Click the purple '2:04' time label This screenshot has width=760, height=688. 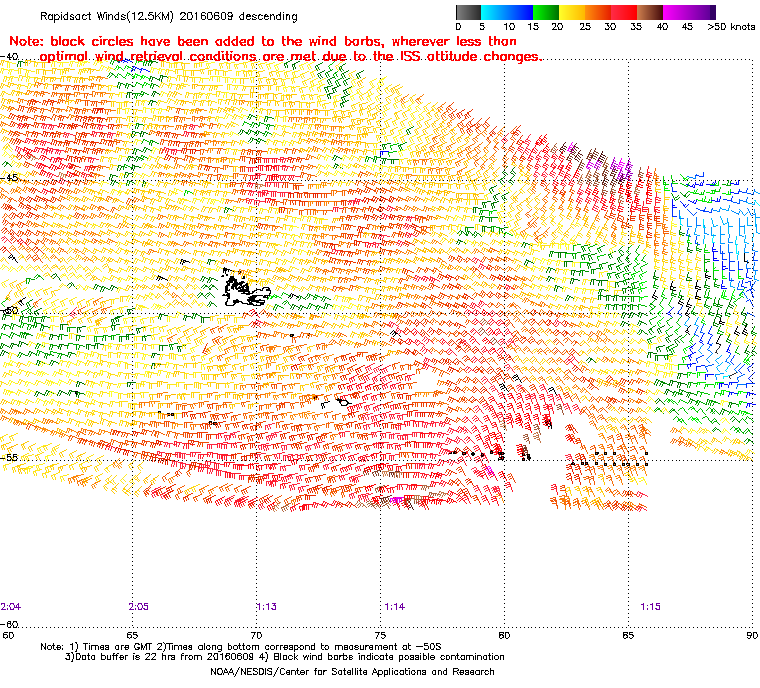click(x=11, y=607)
